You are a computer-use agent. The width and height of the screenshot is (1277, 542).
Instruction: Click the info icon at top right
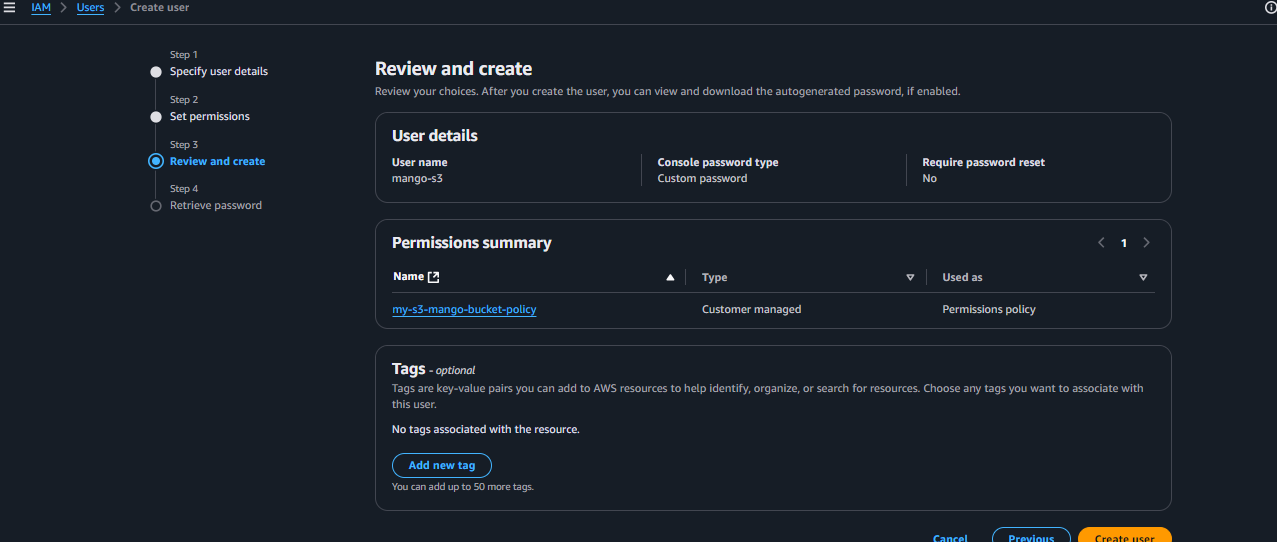click(1270, 8)
